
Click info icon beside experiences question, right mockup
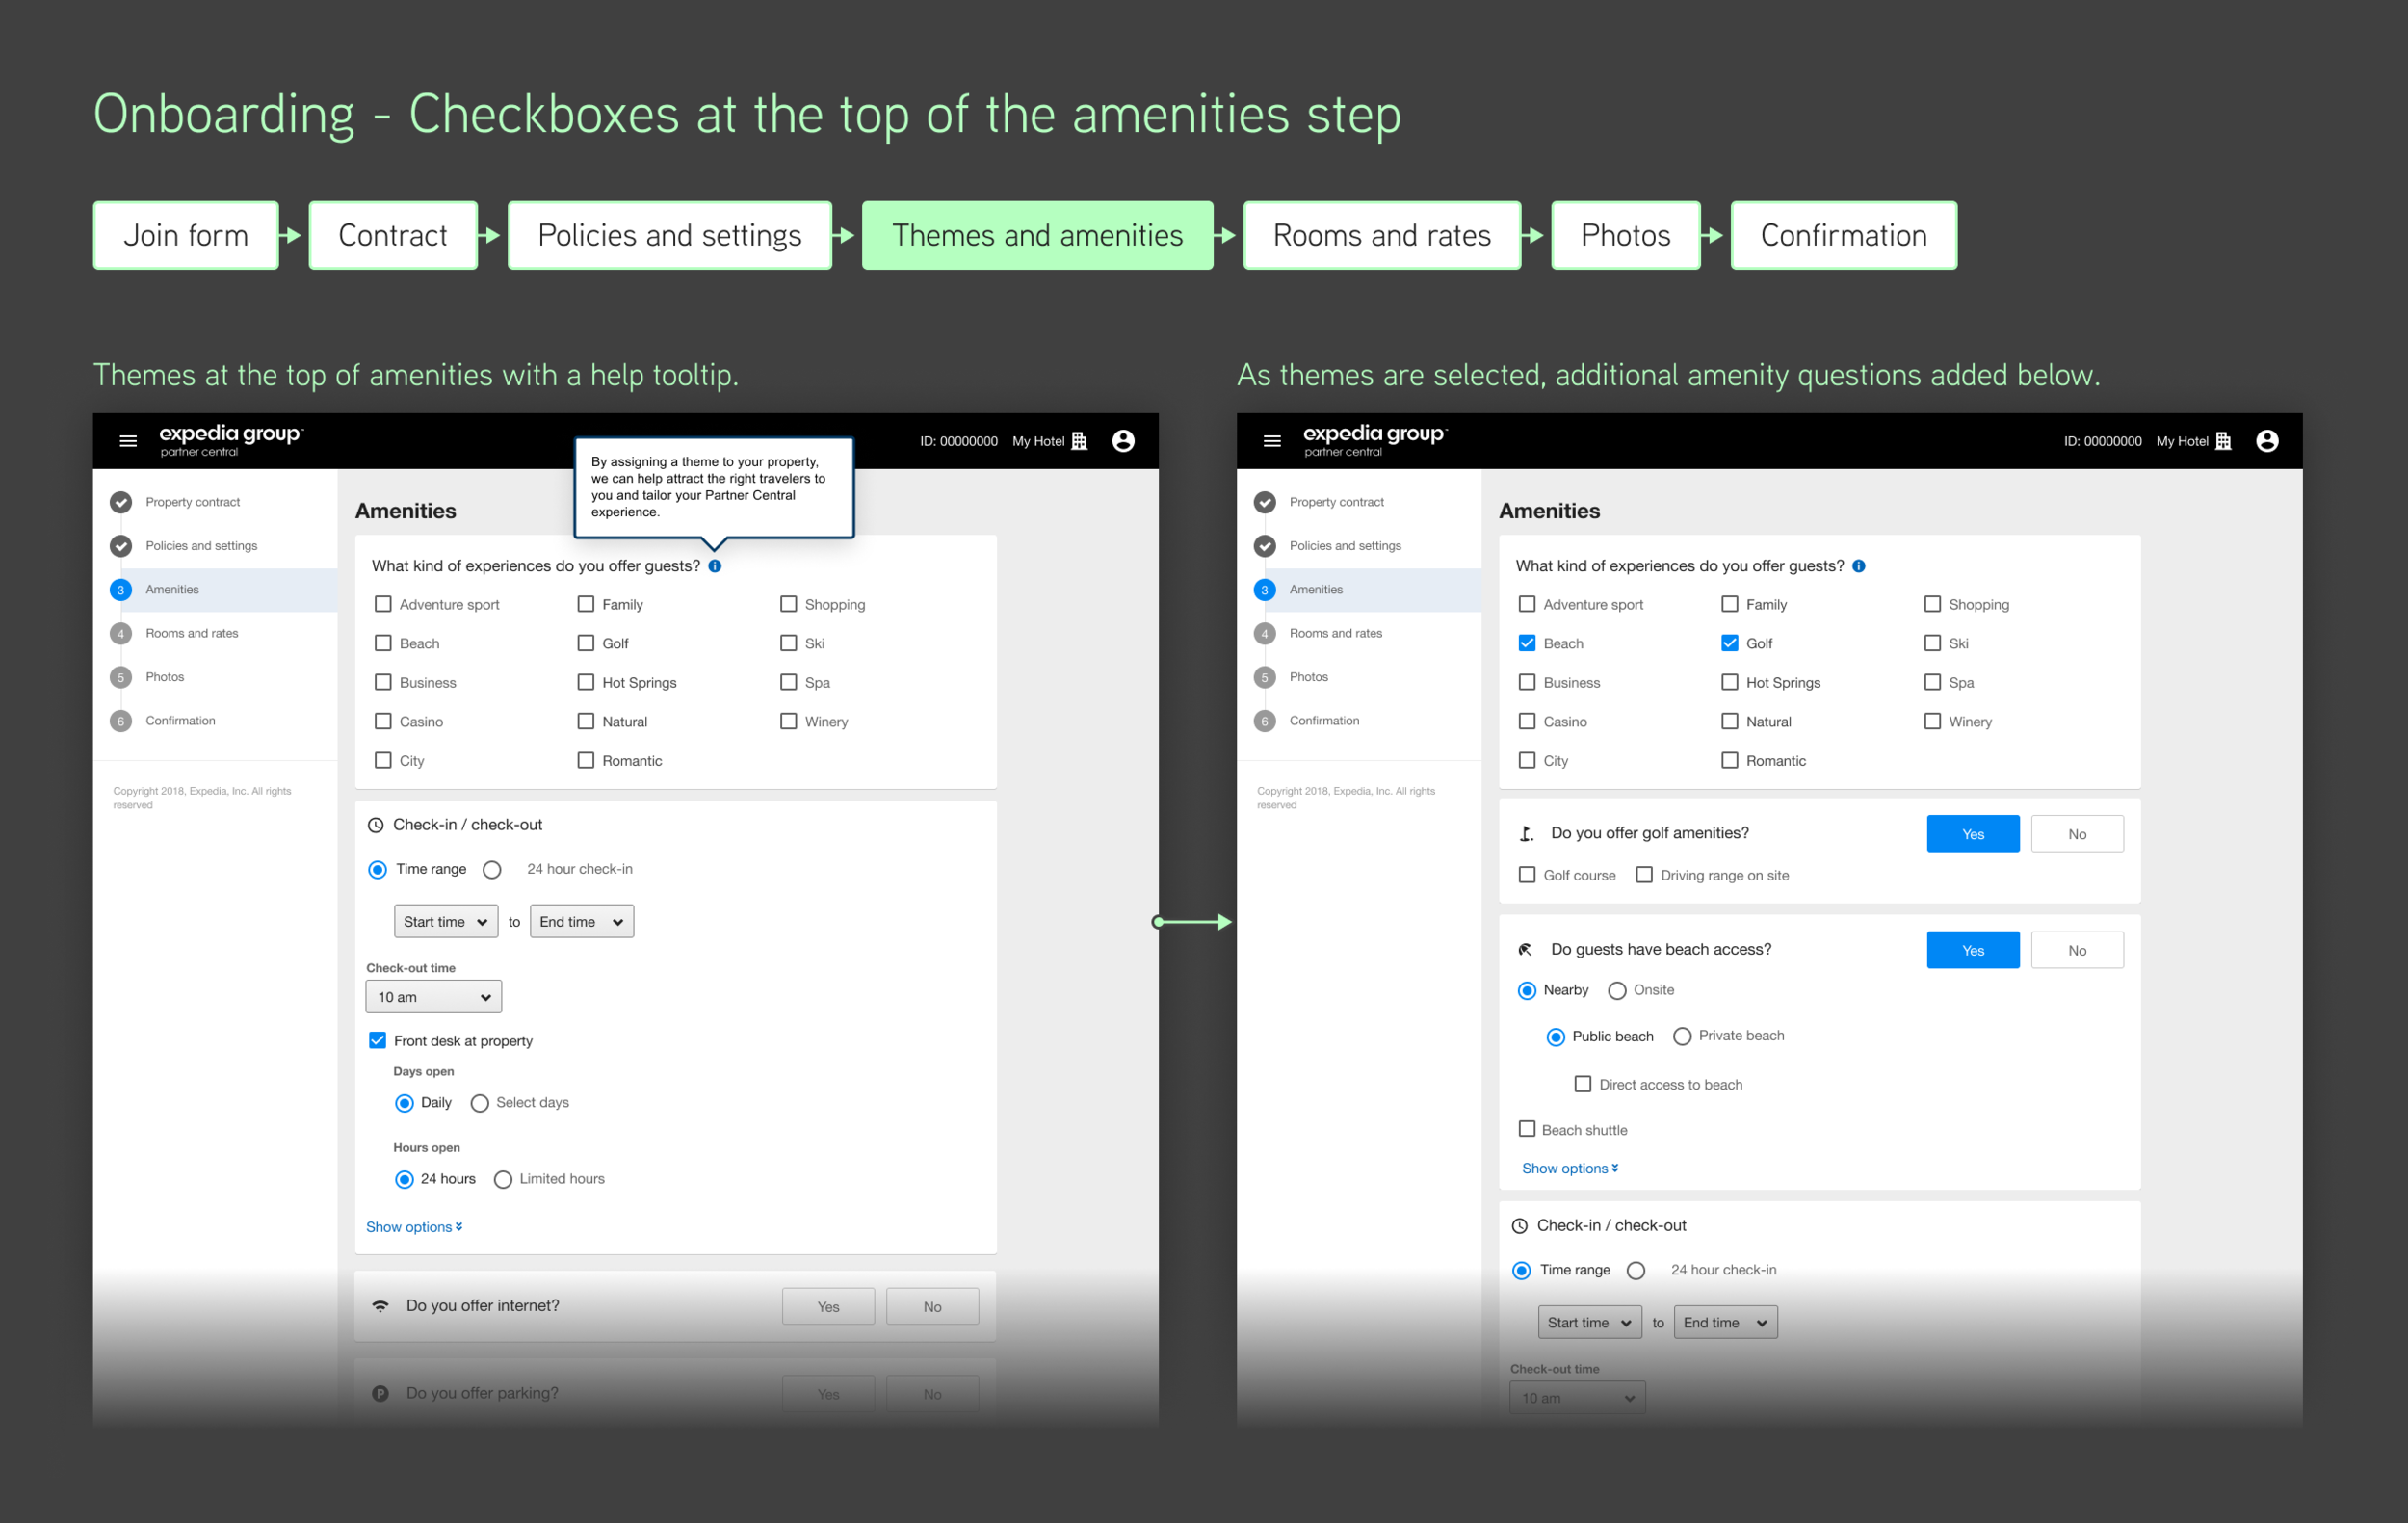[1858, 566]
